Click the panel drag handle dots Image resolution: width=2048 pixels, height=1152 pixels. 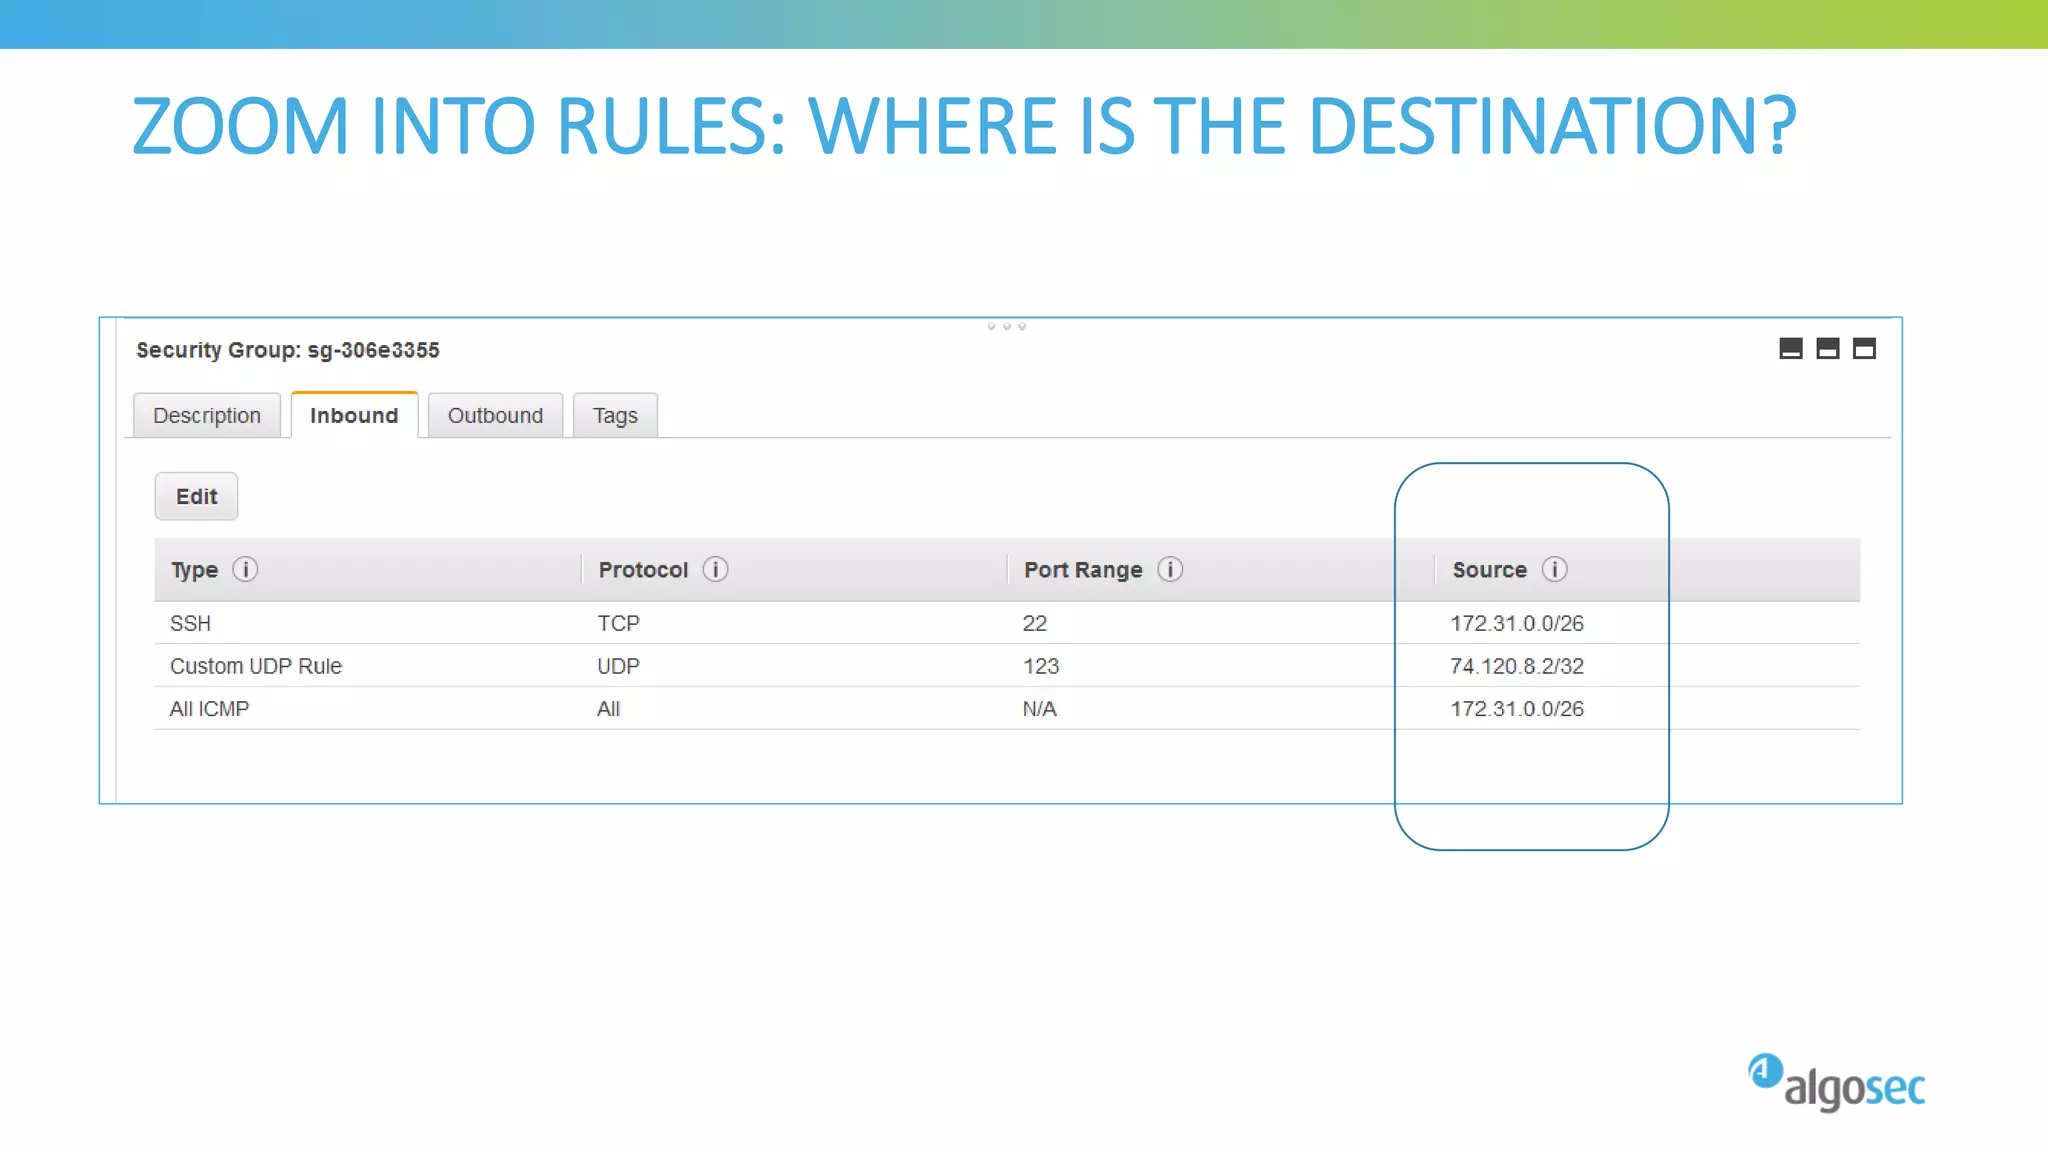(1006, 326)
